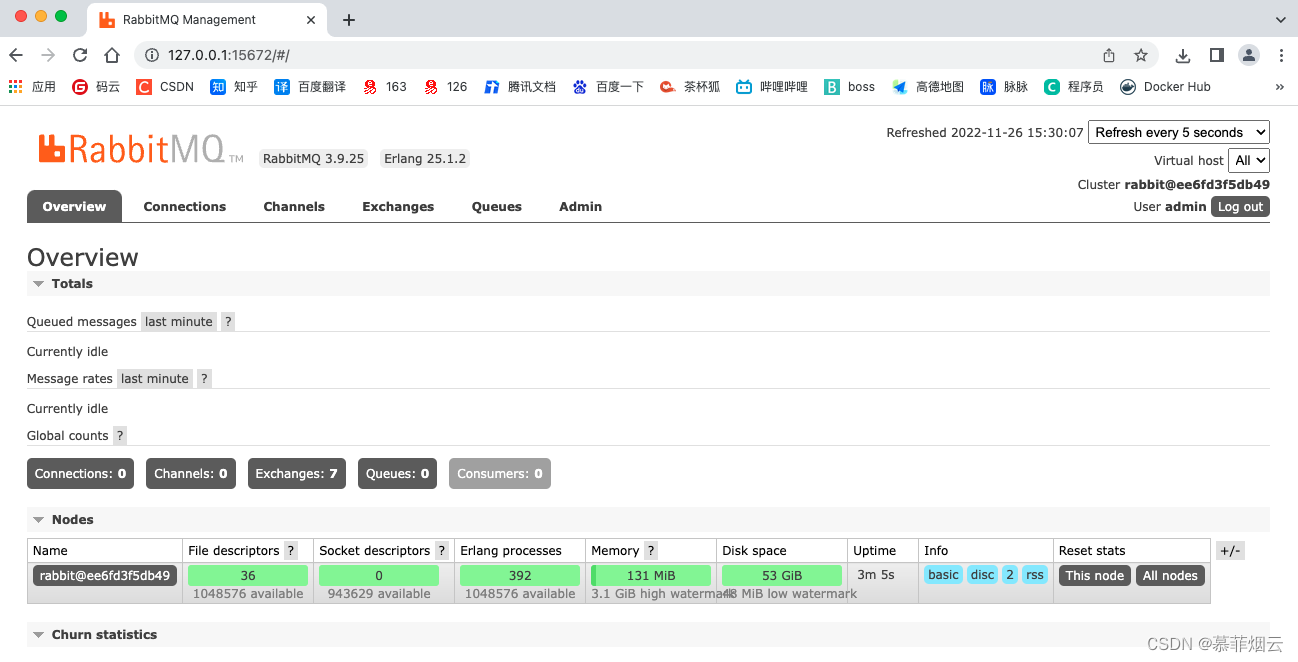Toggle reset stats to All nodes

[1170, 575]
